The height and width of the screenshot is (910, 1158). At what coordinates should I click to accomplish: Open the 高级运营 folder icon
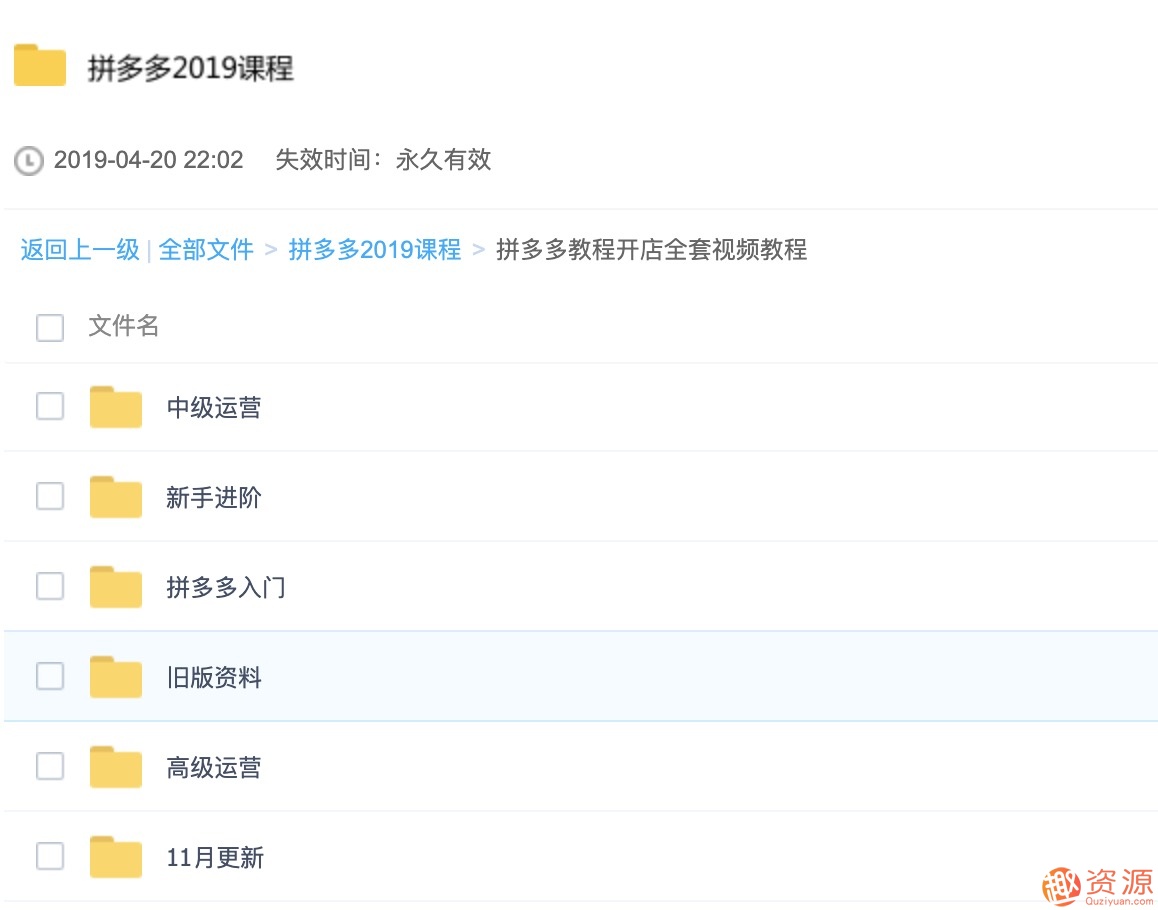coord(116,767)
